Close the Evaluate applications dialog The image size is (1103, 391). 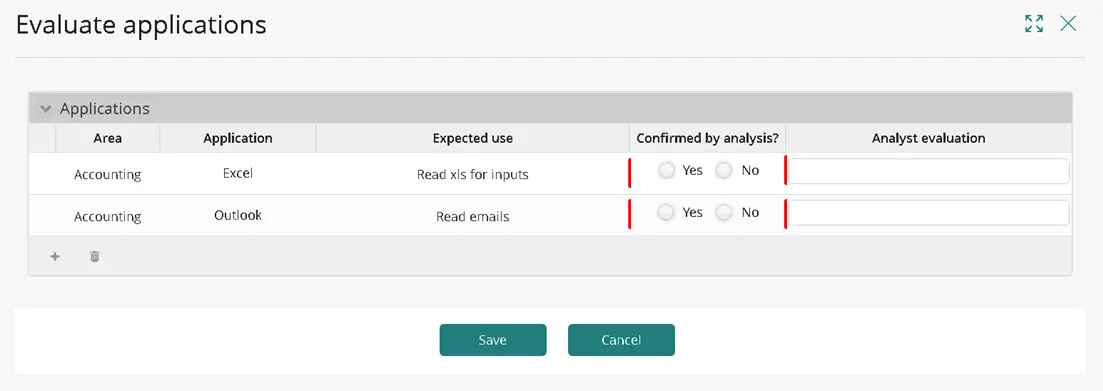coord(1069,23)
